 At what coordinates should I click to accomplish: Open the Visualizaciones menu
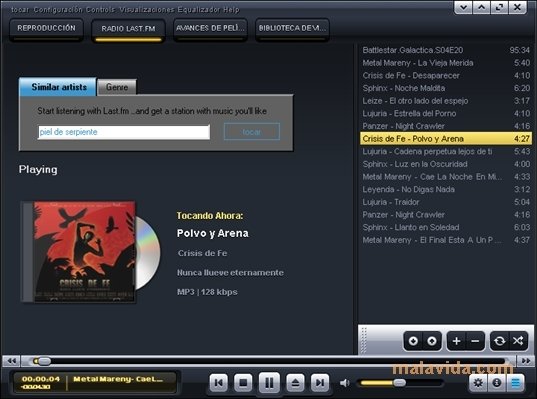[x=147, y=10]
